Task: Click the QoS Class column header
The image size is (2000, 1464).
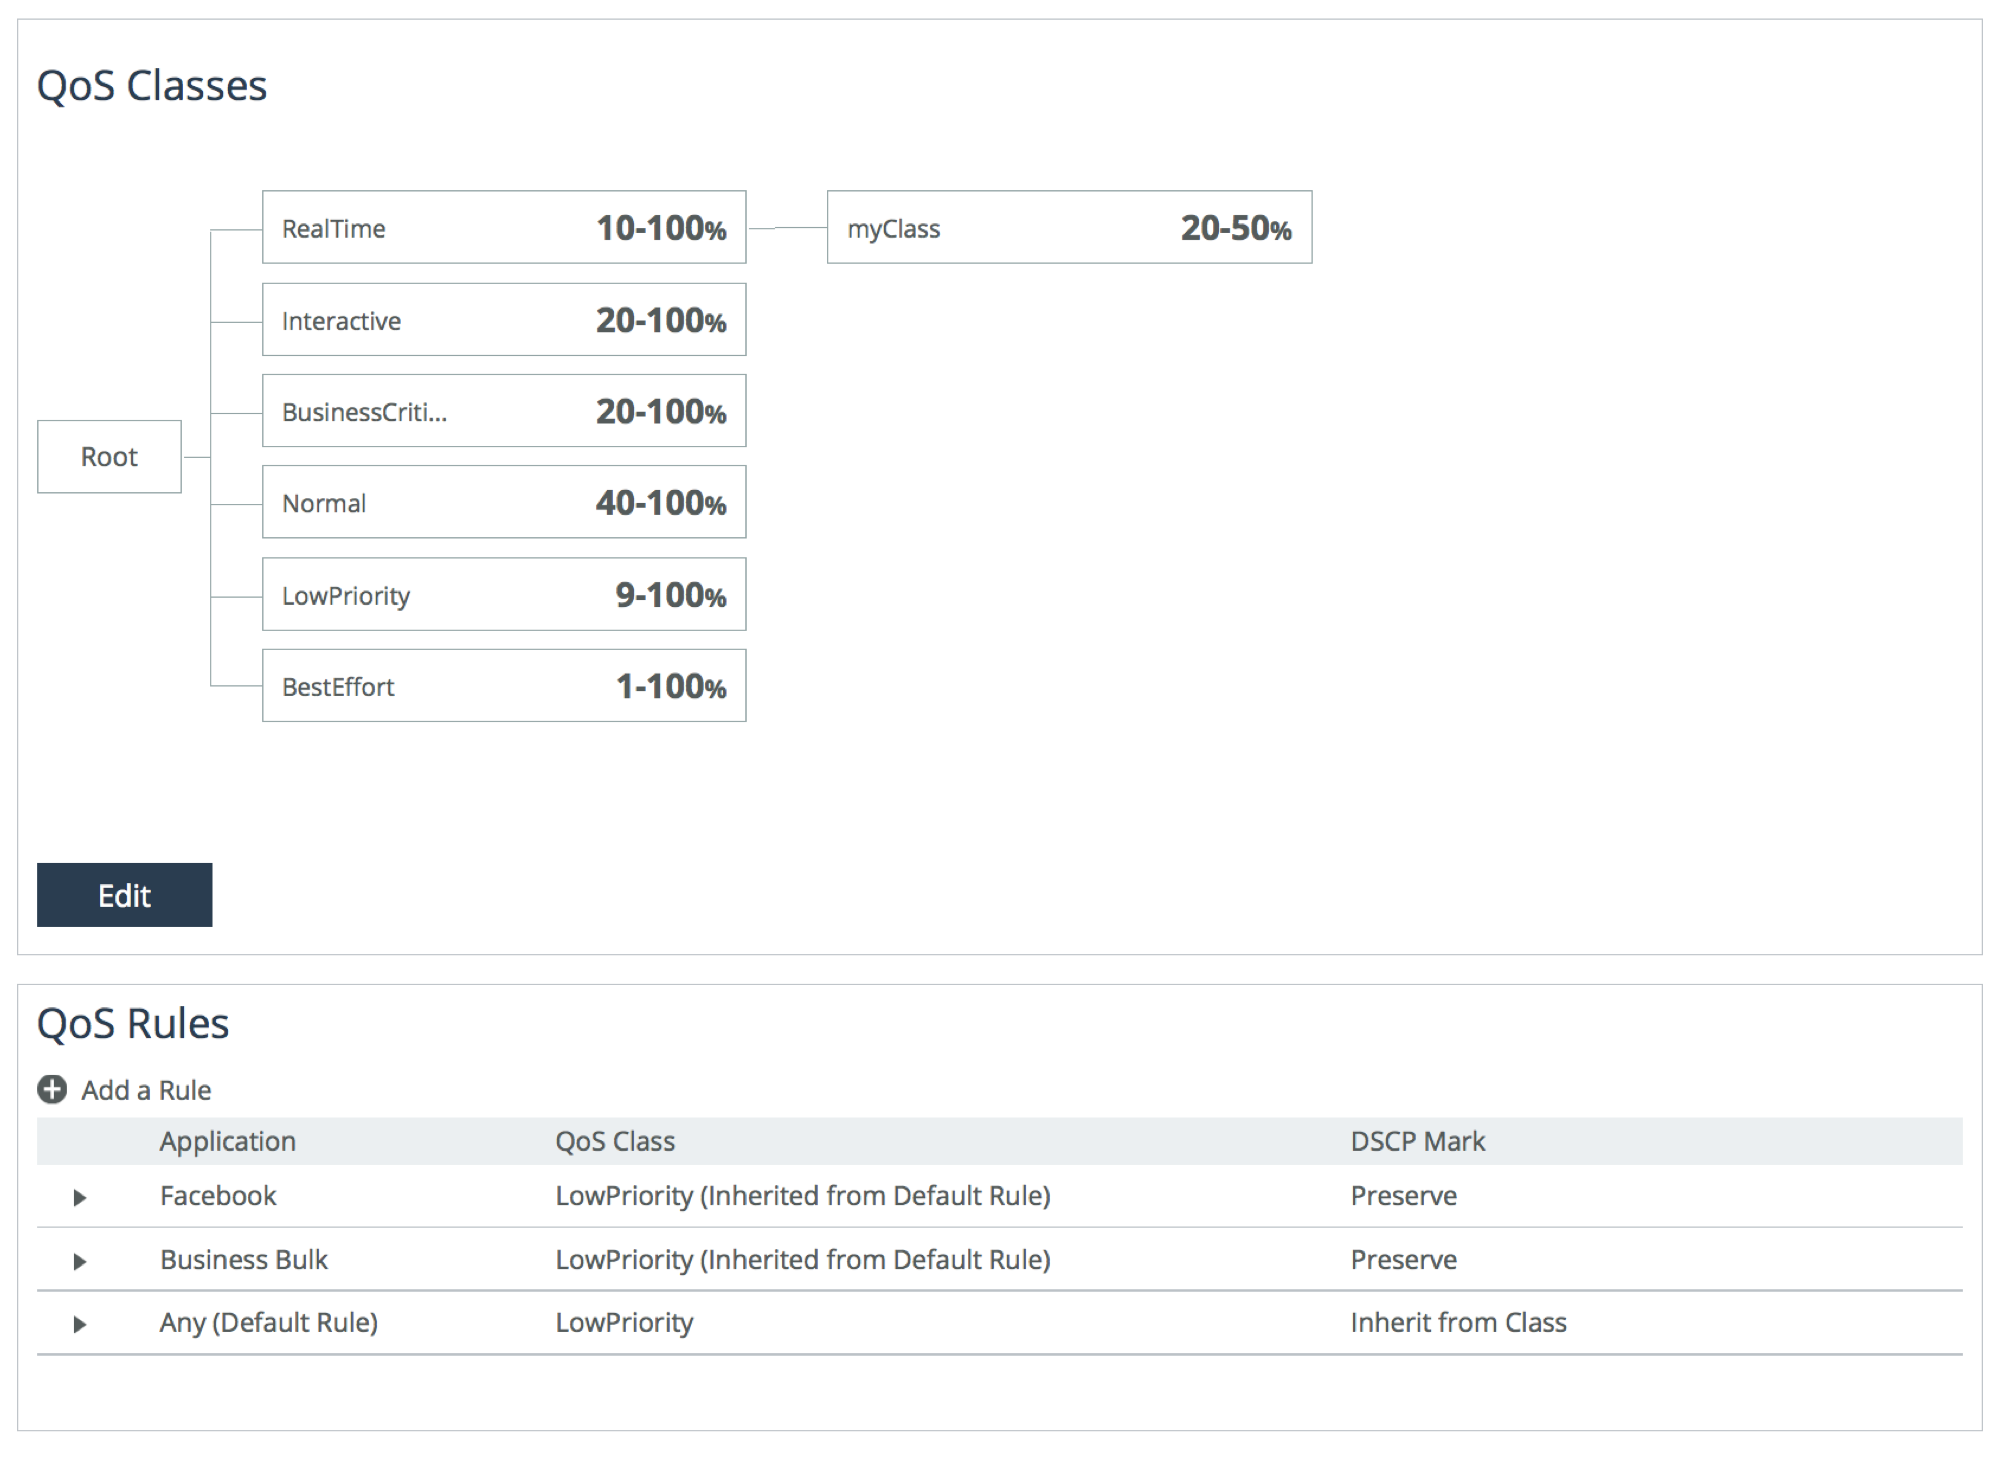Action: click(615, 1141)
